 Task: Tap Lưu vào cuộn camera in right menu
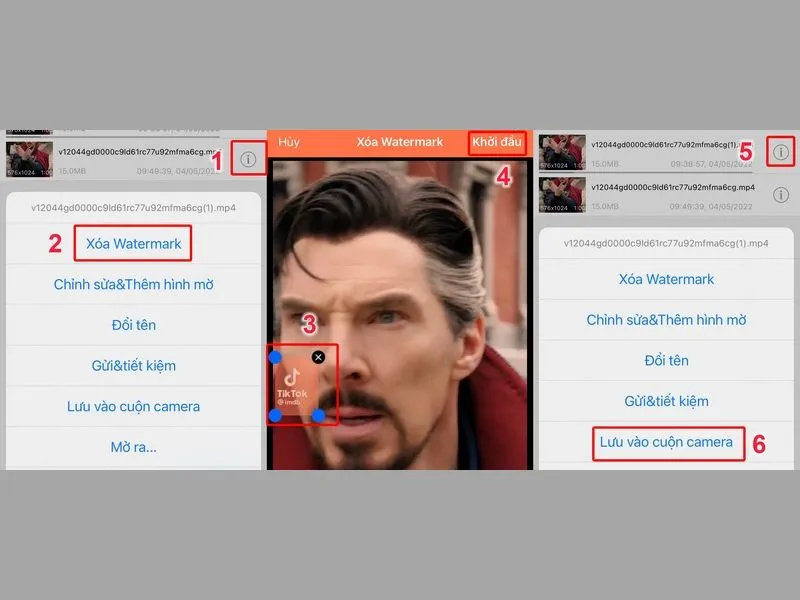(666, 442)
